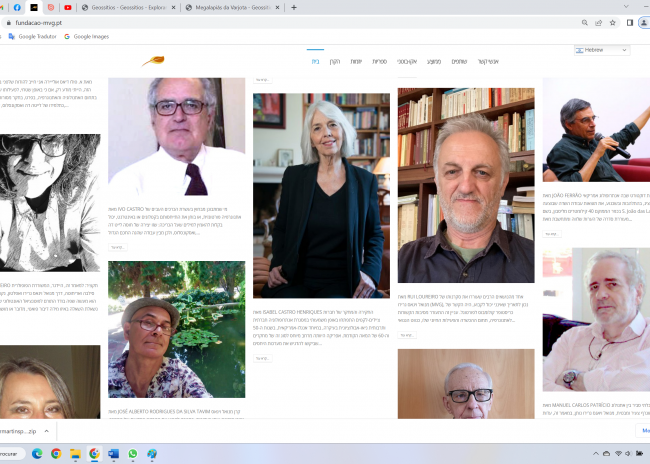
Task: Switch to the Geossítios - Explora tab
Action: click(x=128, y=7)
